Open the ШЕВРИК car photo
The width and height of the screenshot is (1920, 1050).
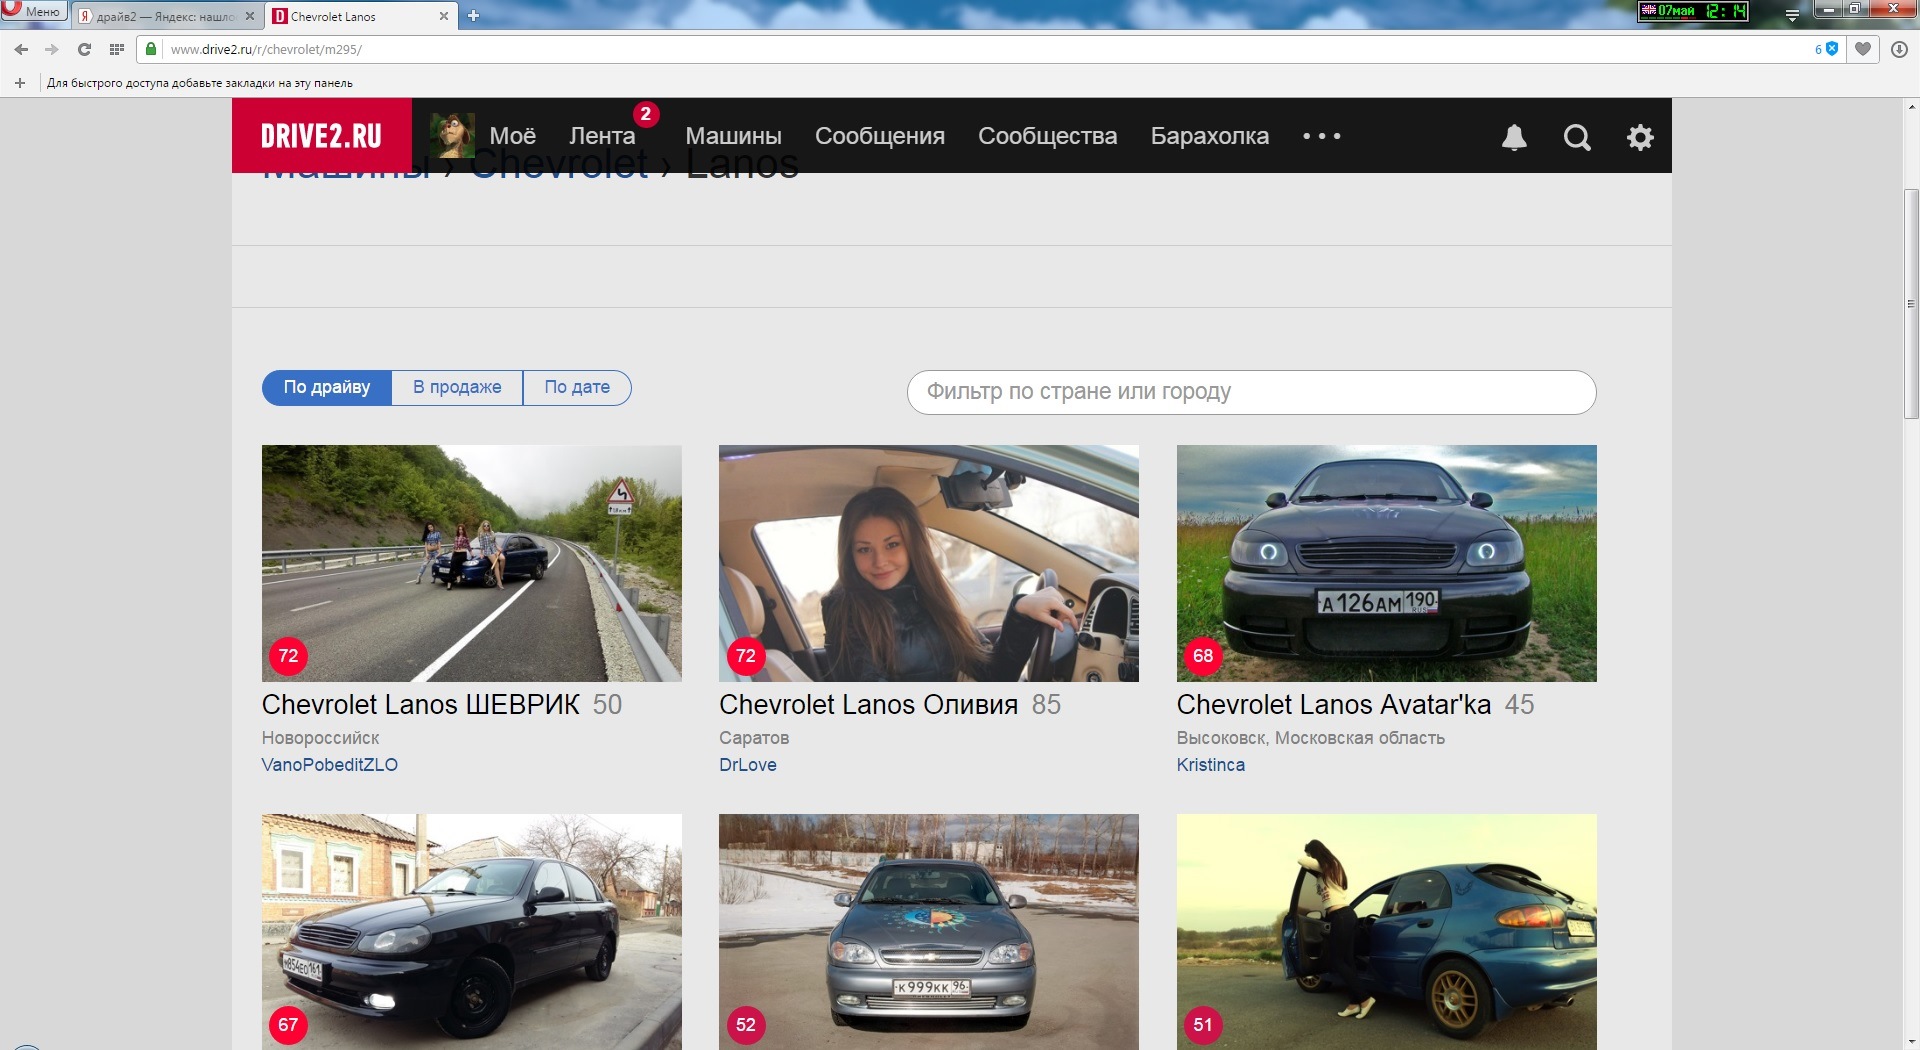pos(472,563)
